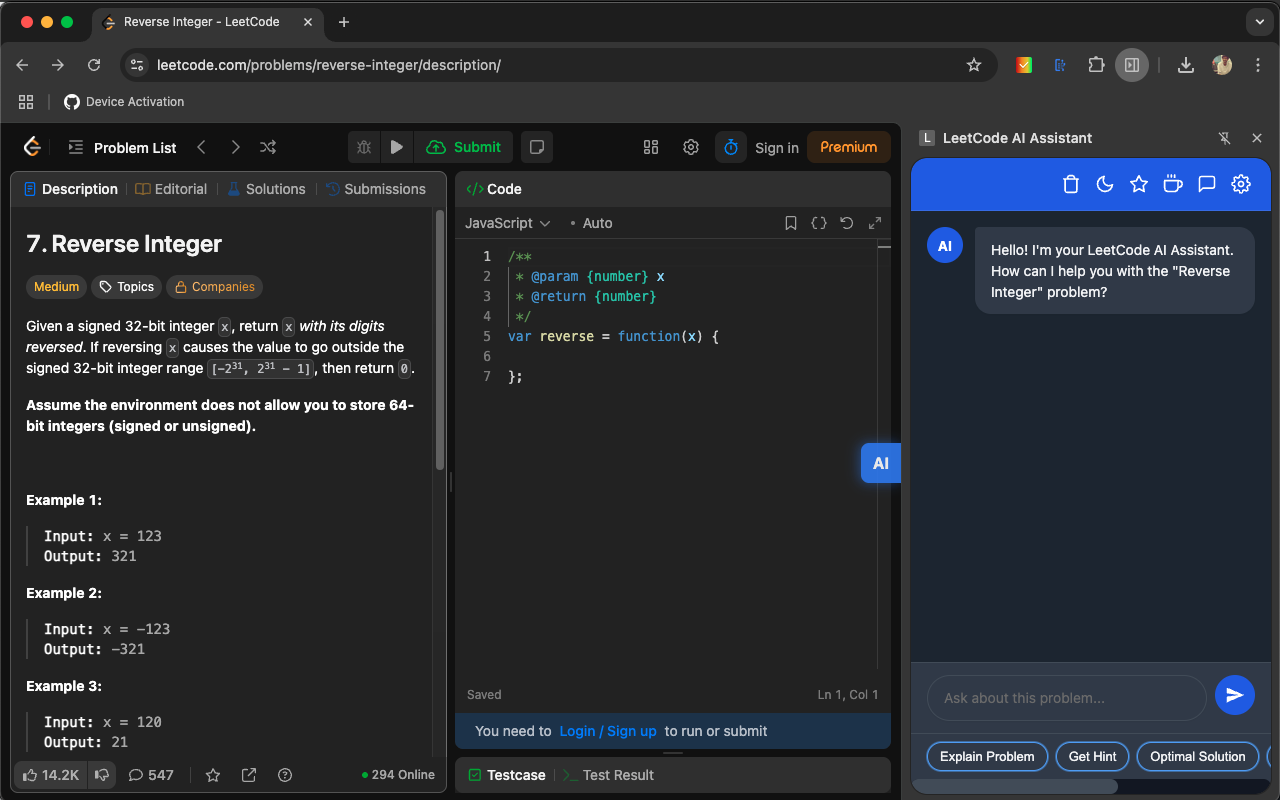The image size is (1280, 800).
Task: Reset code to default icon
Action: point(847,223)
